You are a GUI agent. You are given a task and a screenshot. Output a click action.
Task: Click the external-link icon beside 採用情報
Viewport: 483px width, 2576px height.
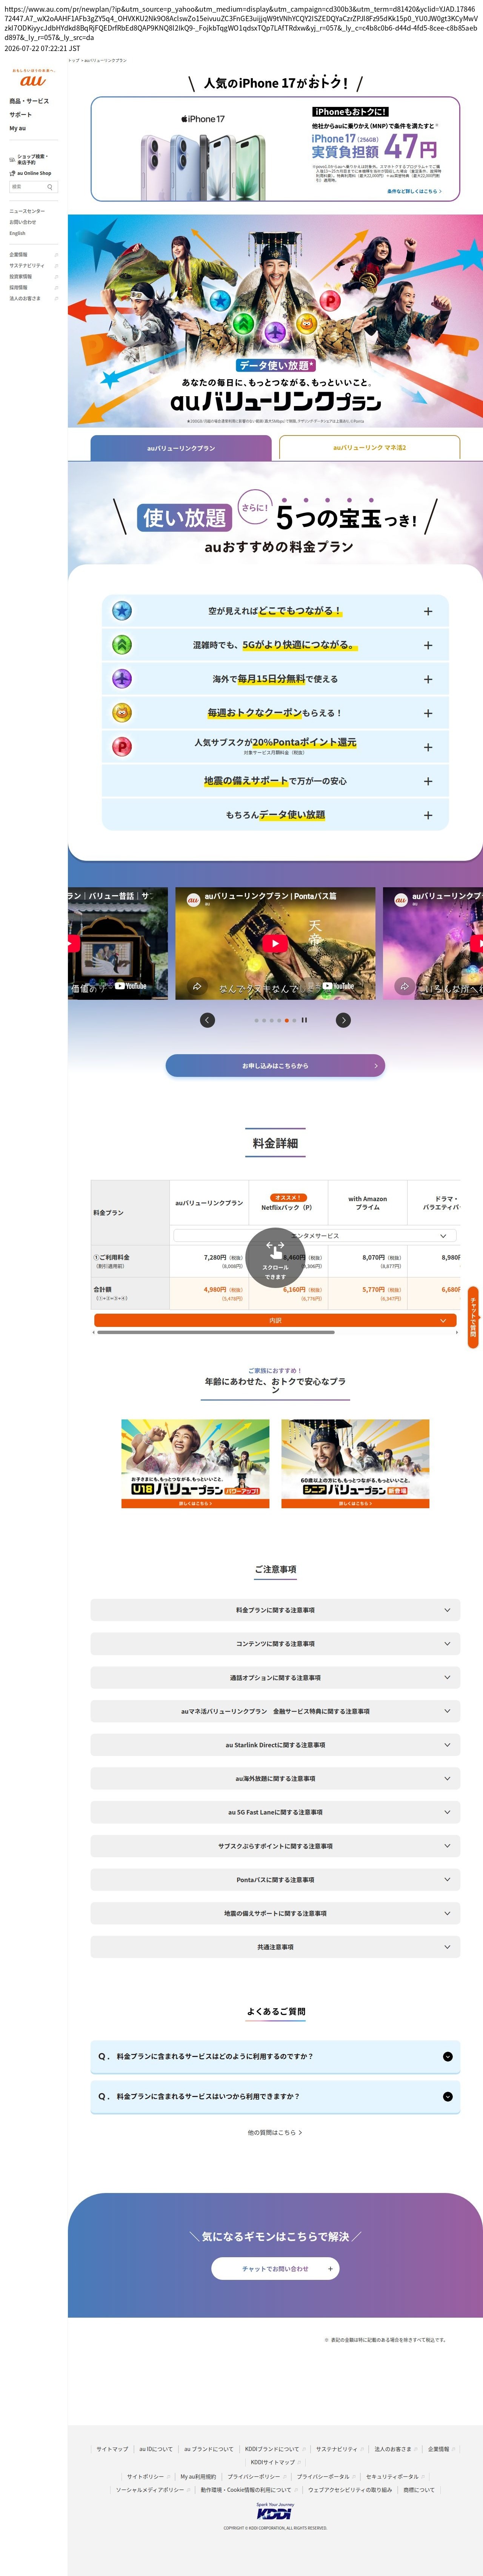pyautogui.click(x=56, y=288)
